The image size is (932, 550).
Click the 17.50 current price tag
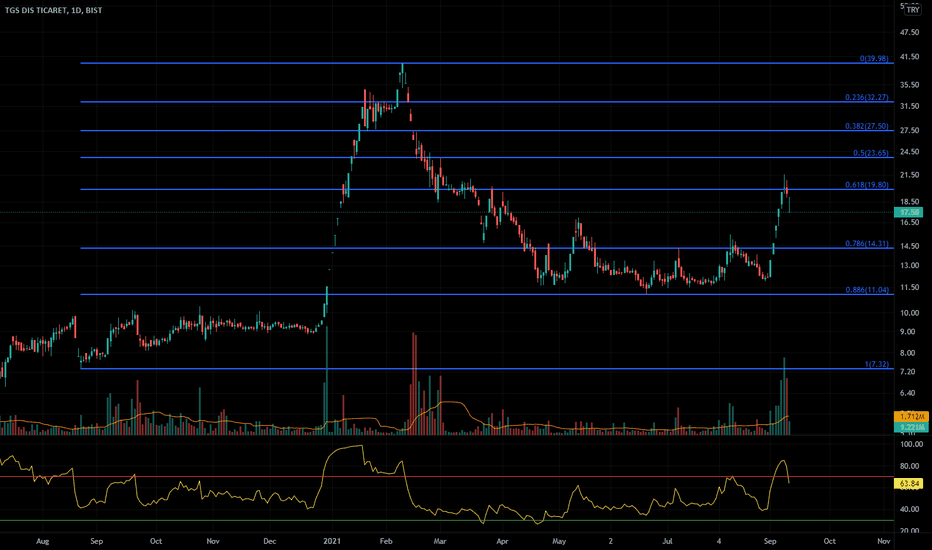[909, 212]
